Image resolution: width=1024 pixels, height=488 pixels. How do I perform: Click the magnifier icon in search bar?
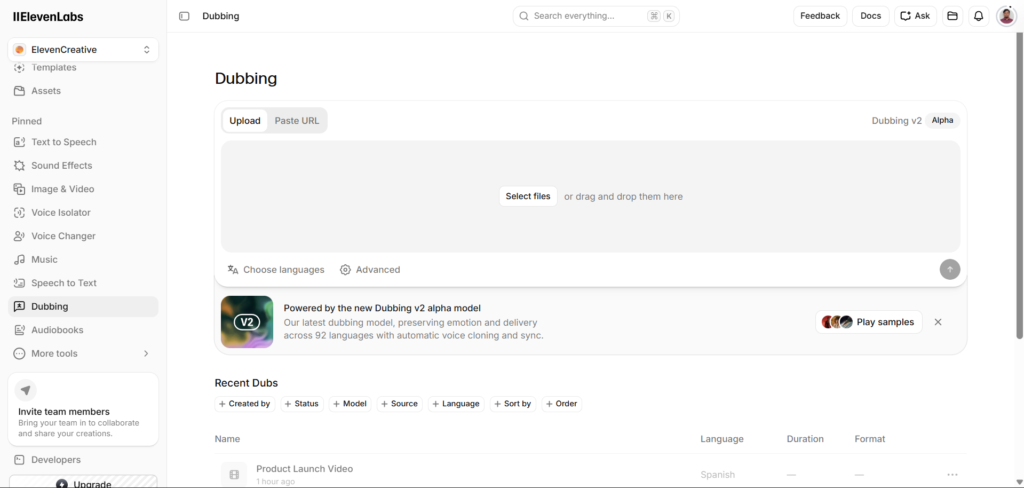coord(524,16)
